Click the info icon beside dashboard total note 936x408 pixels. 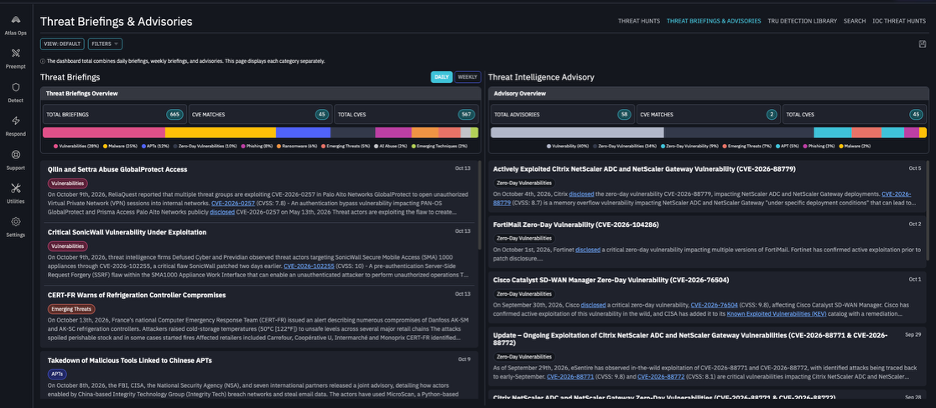point(42,61)
